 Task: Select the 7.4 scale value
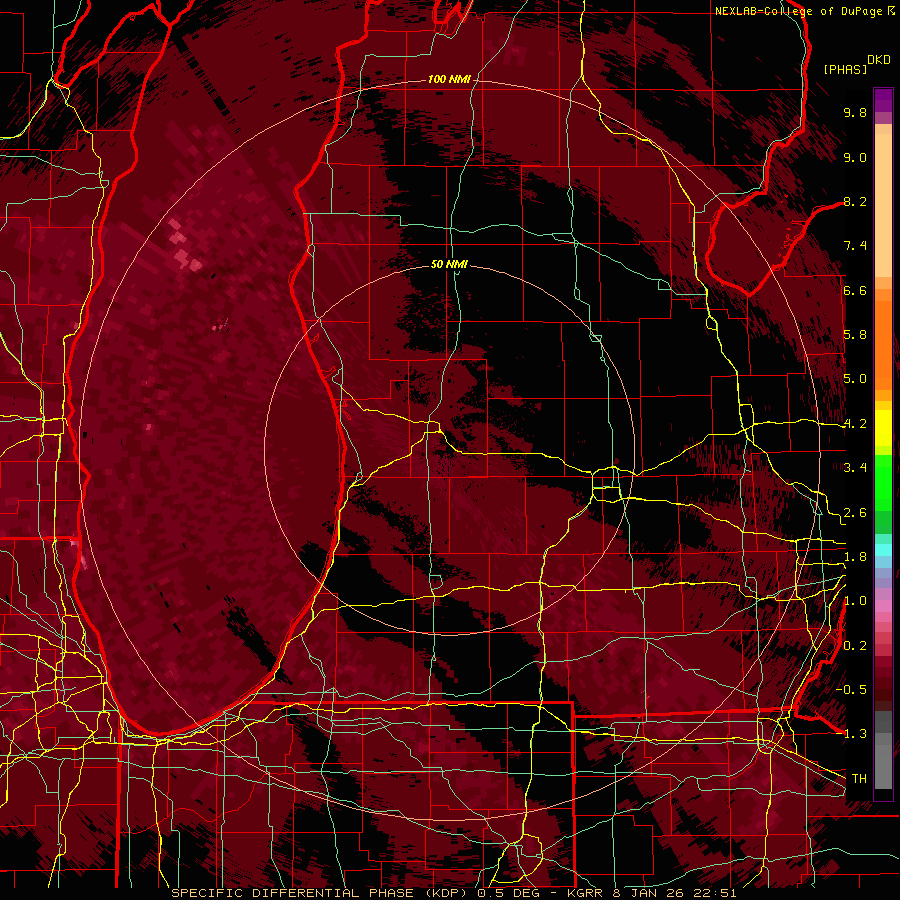pyautogui.click(x=855, y=246)
